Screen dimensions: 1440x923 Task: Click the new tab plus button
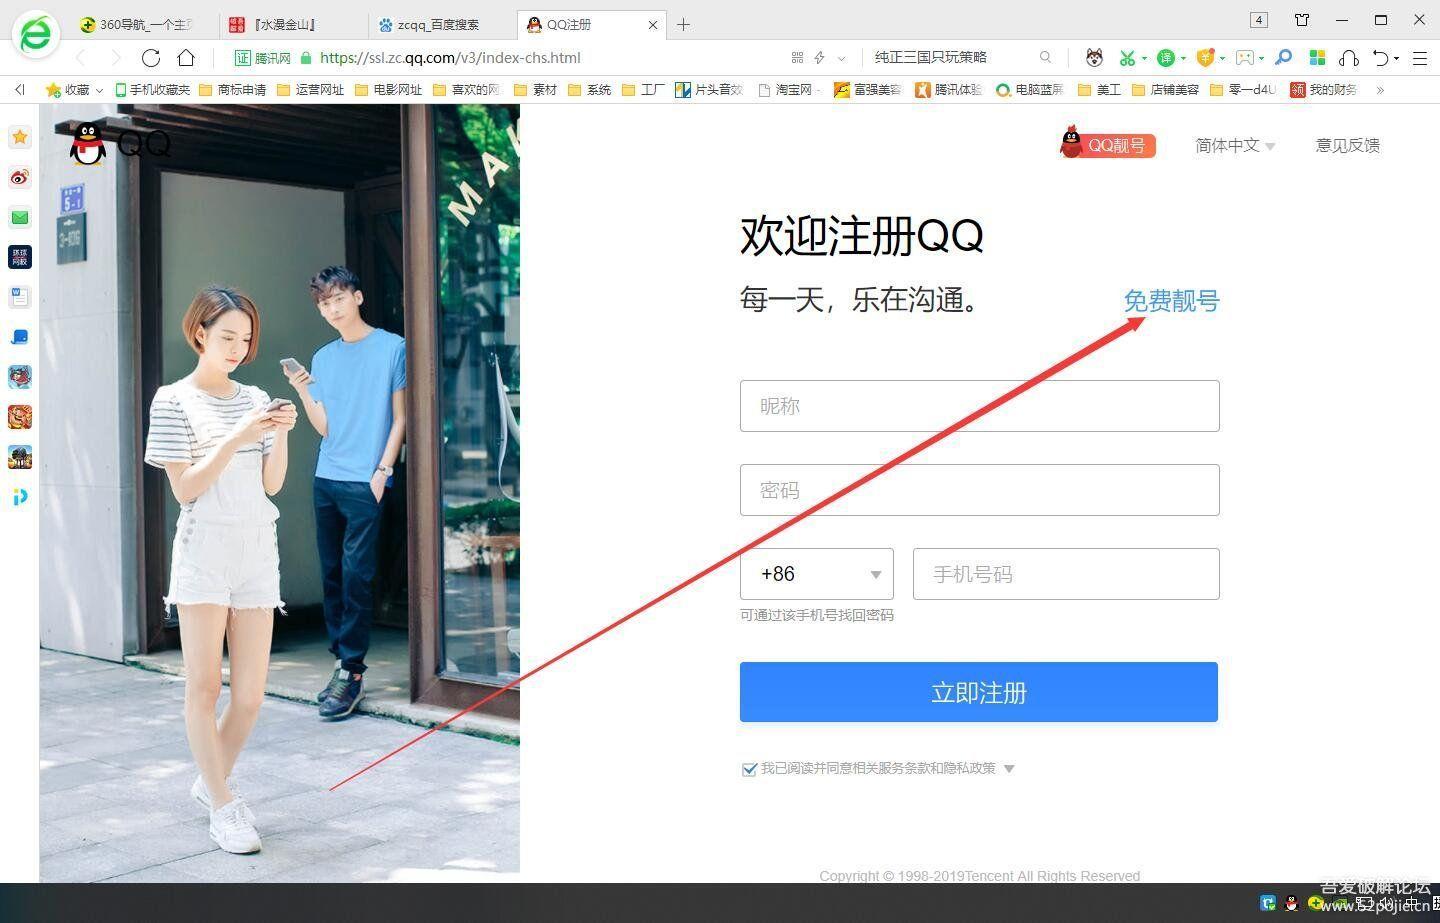pos(684,25)
